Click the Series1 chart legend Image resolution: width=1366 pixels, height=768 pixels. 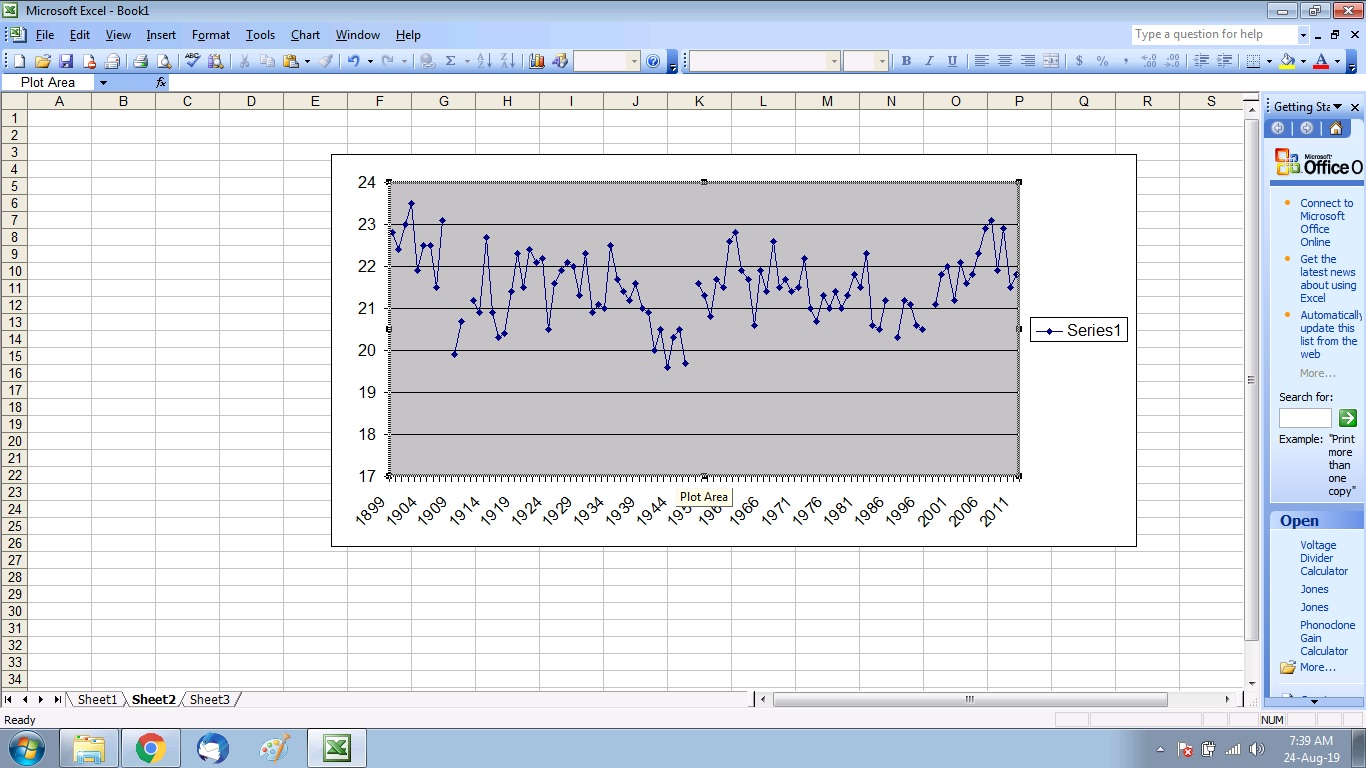click(1079, 331)
